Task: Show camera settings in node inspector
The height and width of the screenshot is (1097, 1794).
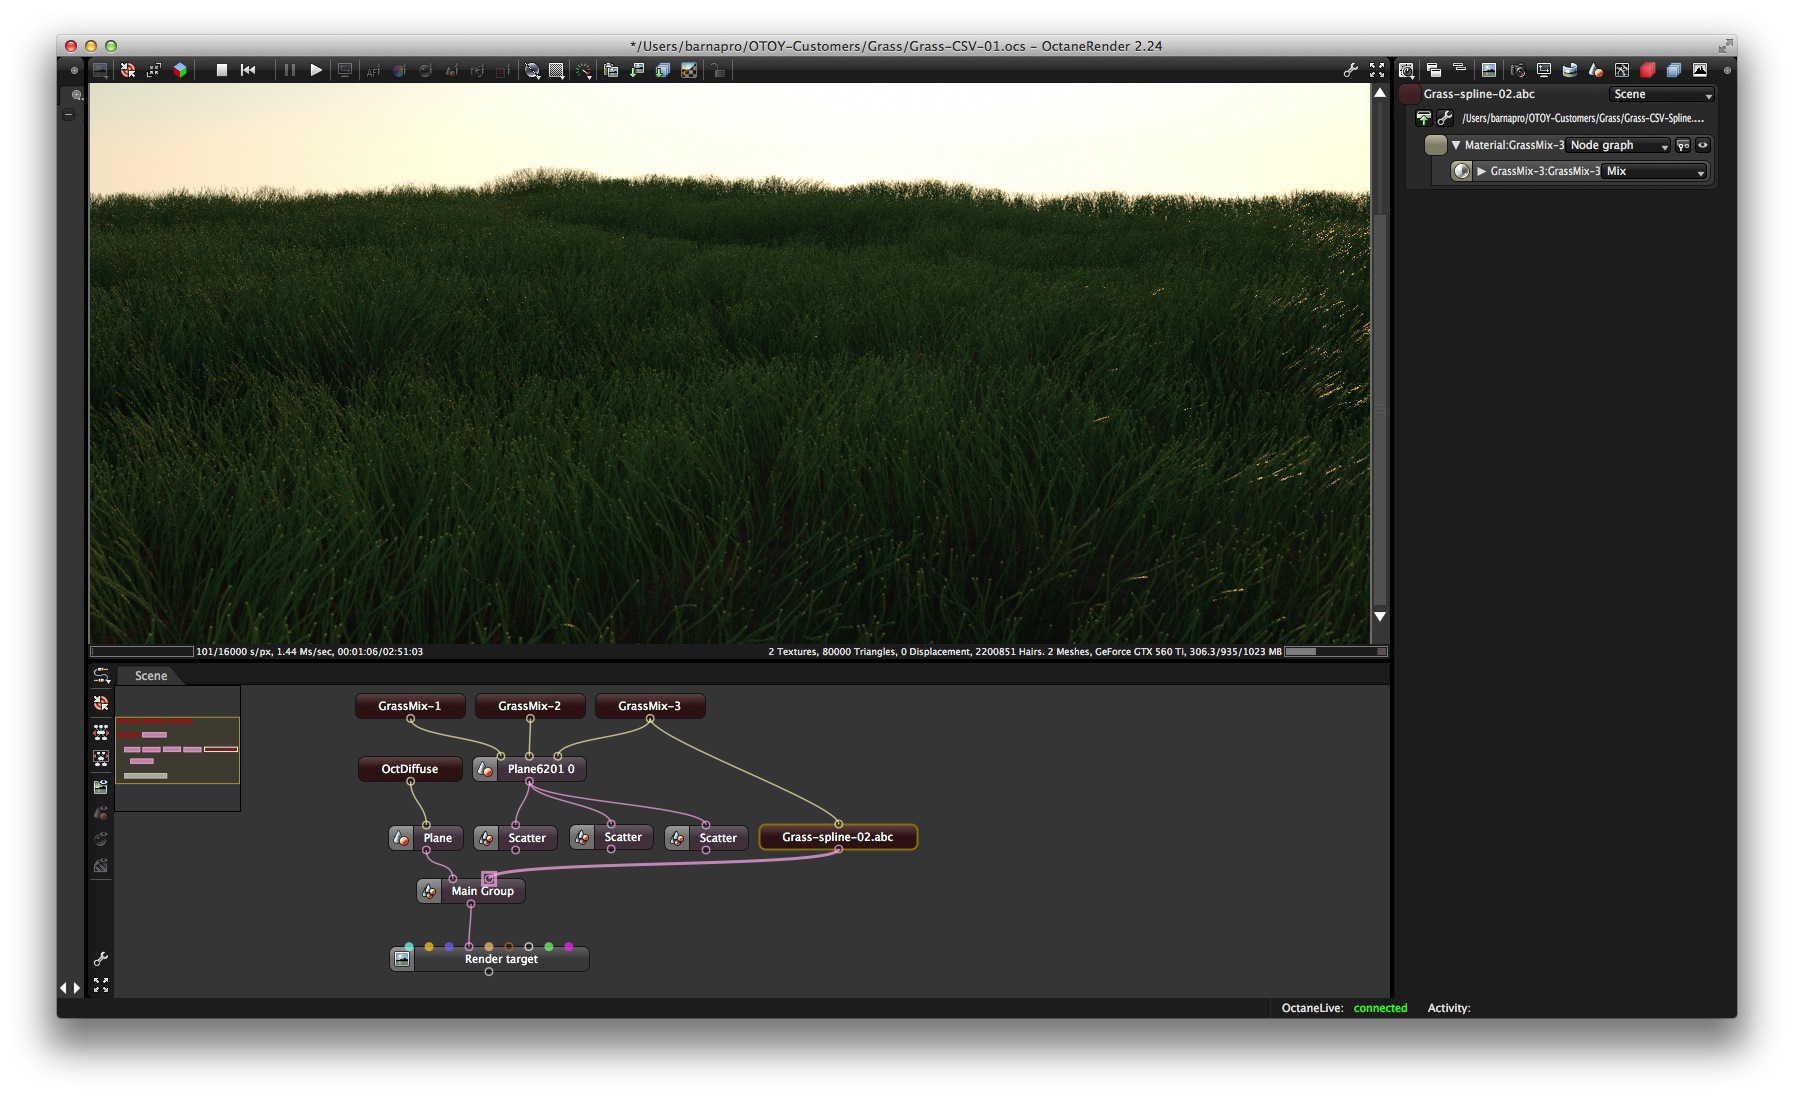Action: pyautogui.click(x=1517, y=70)
